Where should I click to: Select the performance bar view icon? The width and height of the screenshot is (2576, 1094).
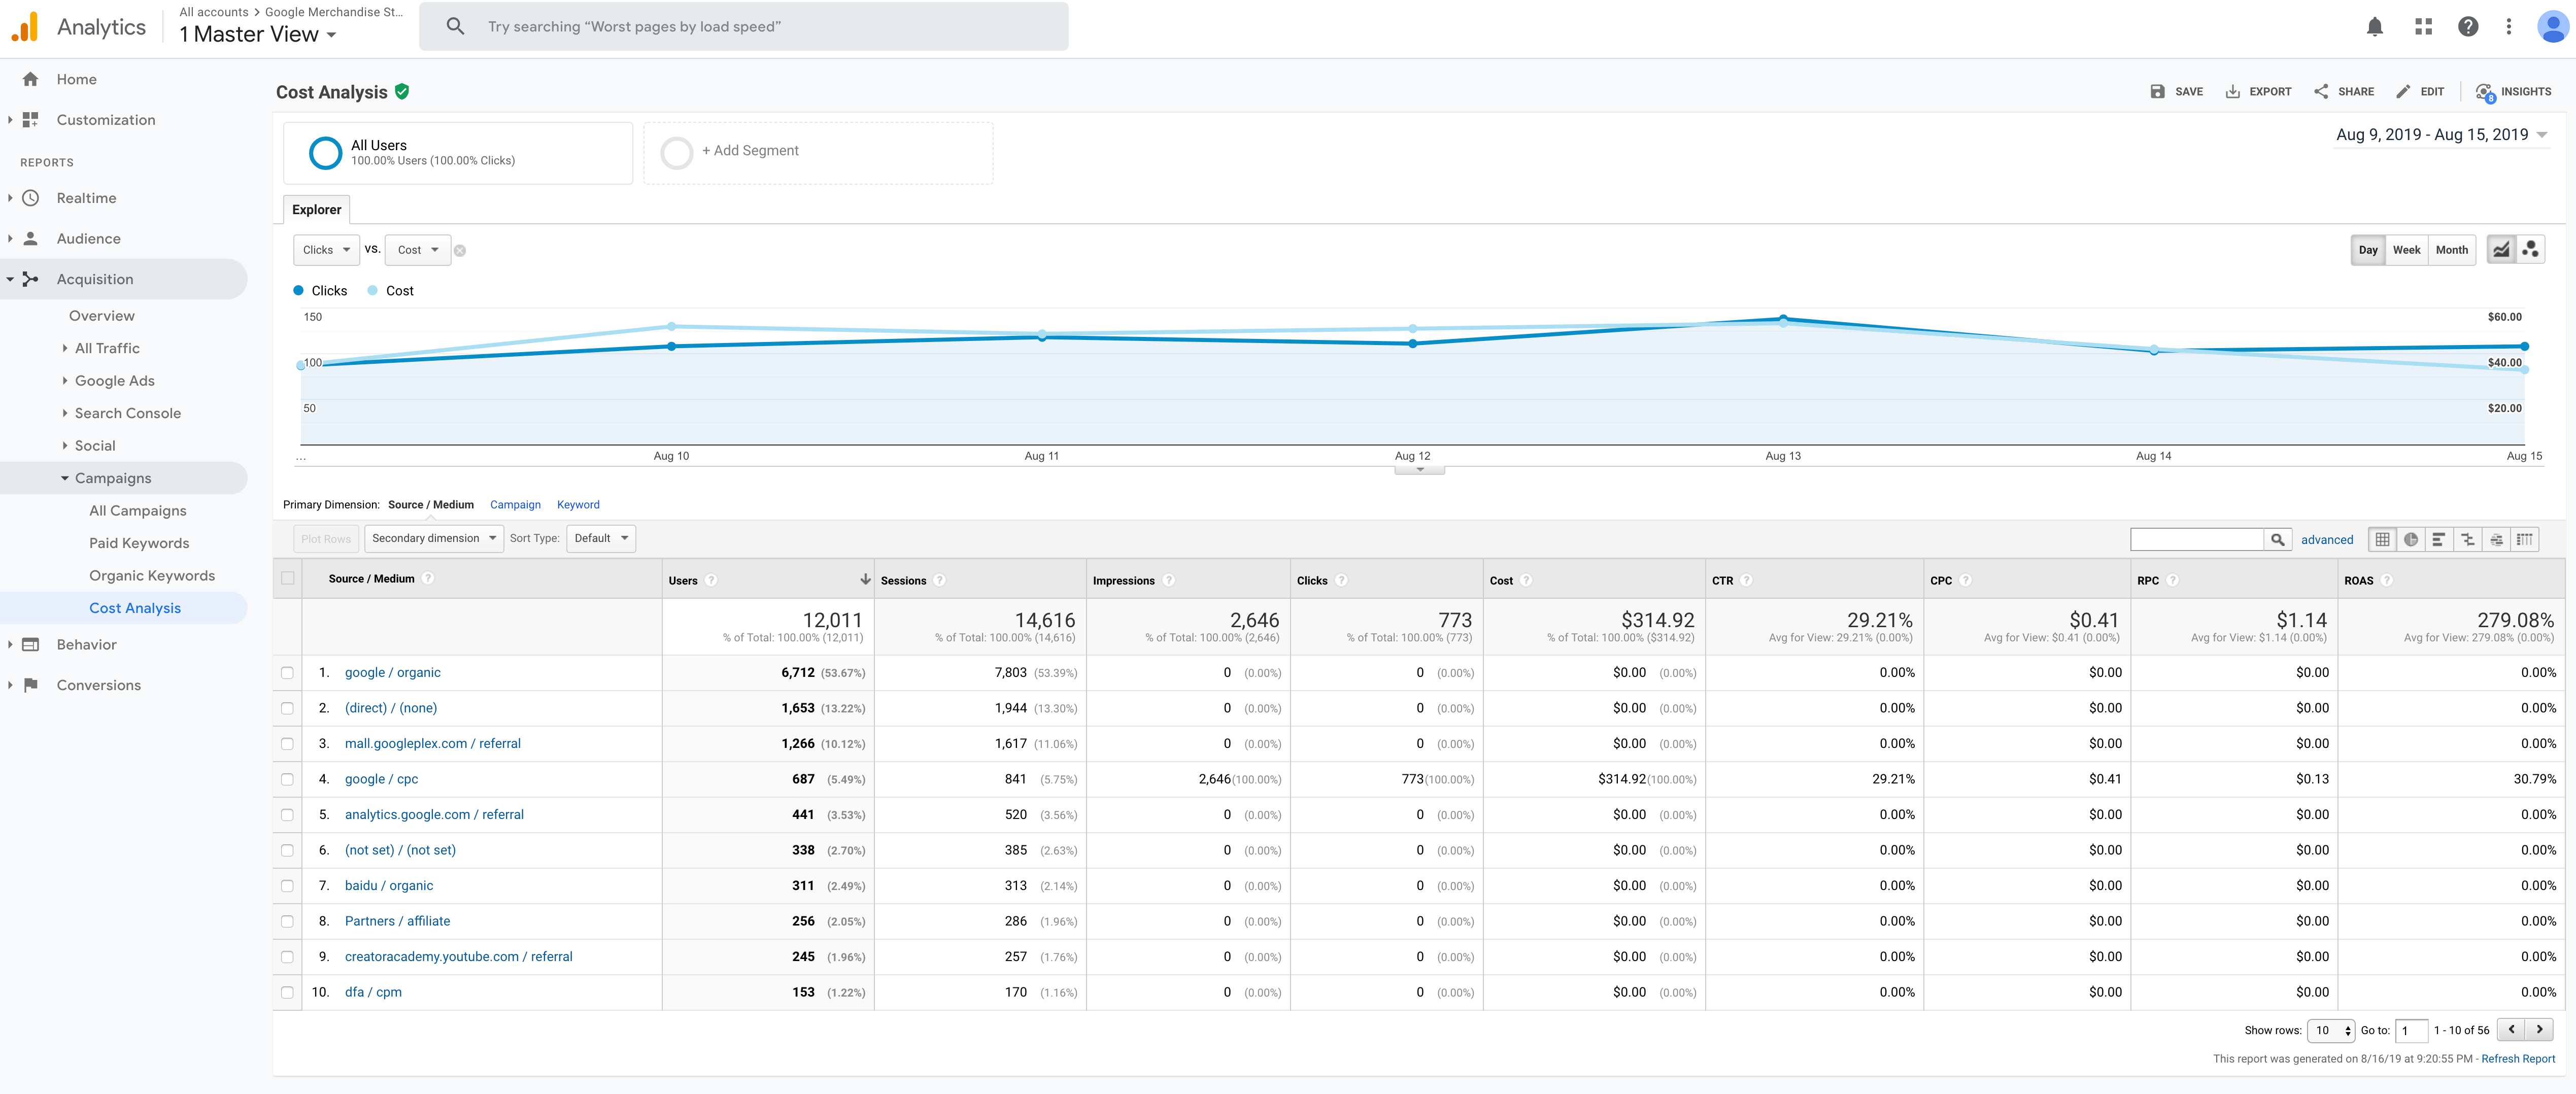click(2439, 540)
